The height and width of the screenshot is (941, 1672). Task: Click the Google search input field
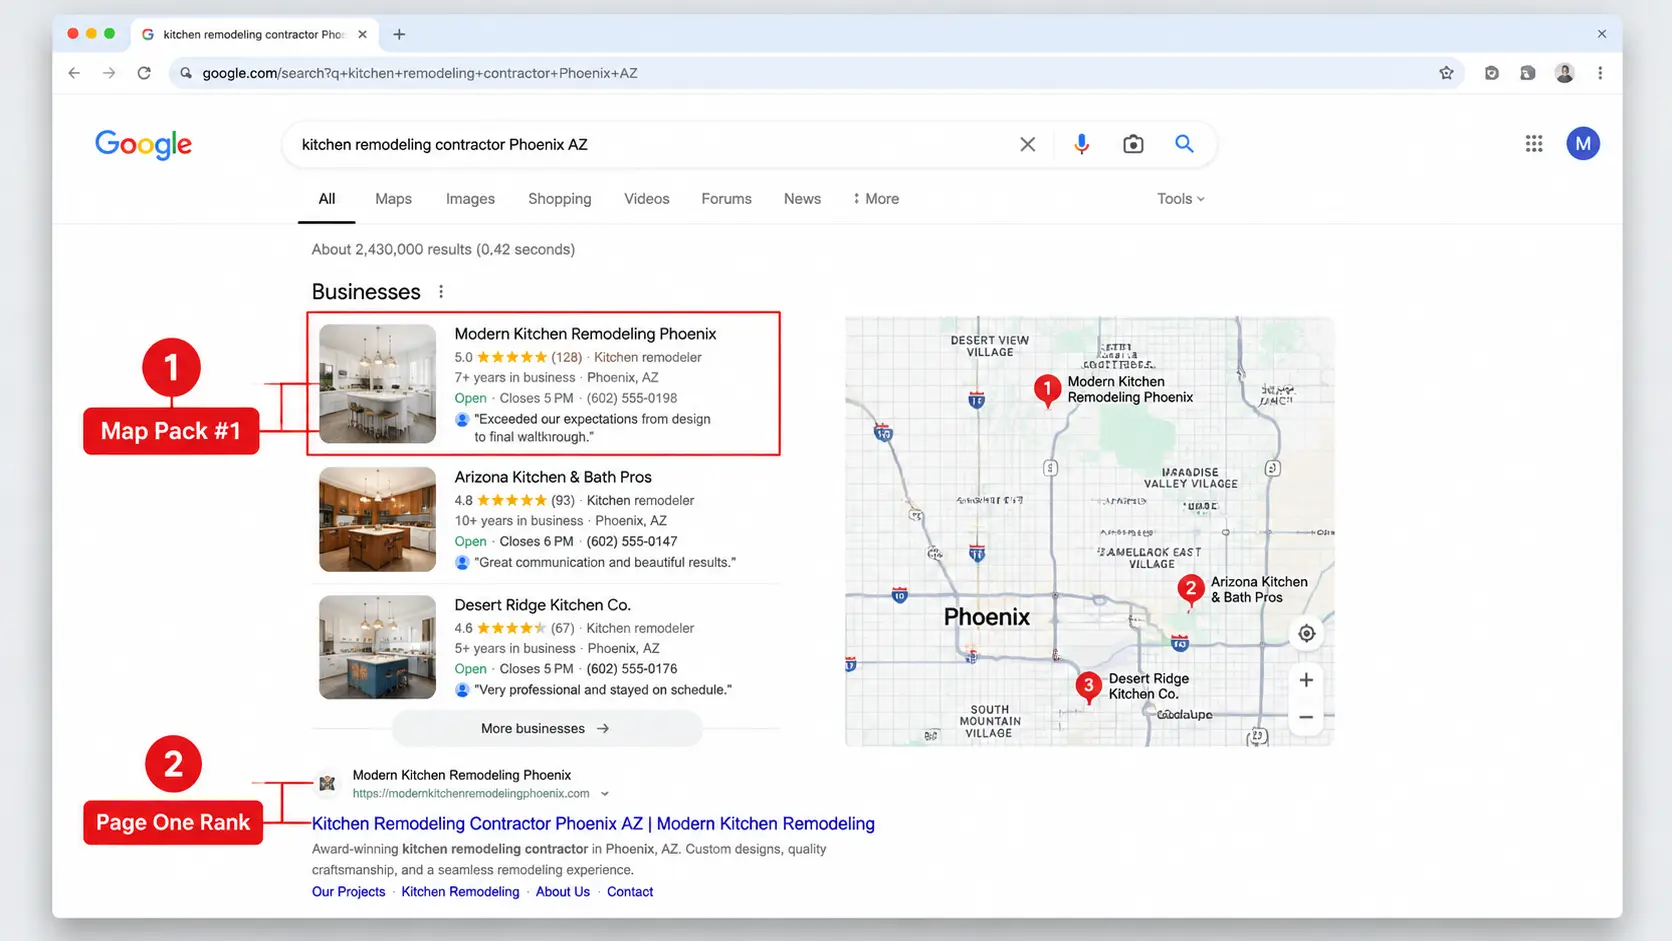[x=650, y=144]
